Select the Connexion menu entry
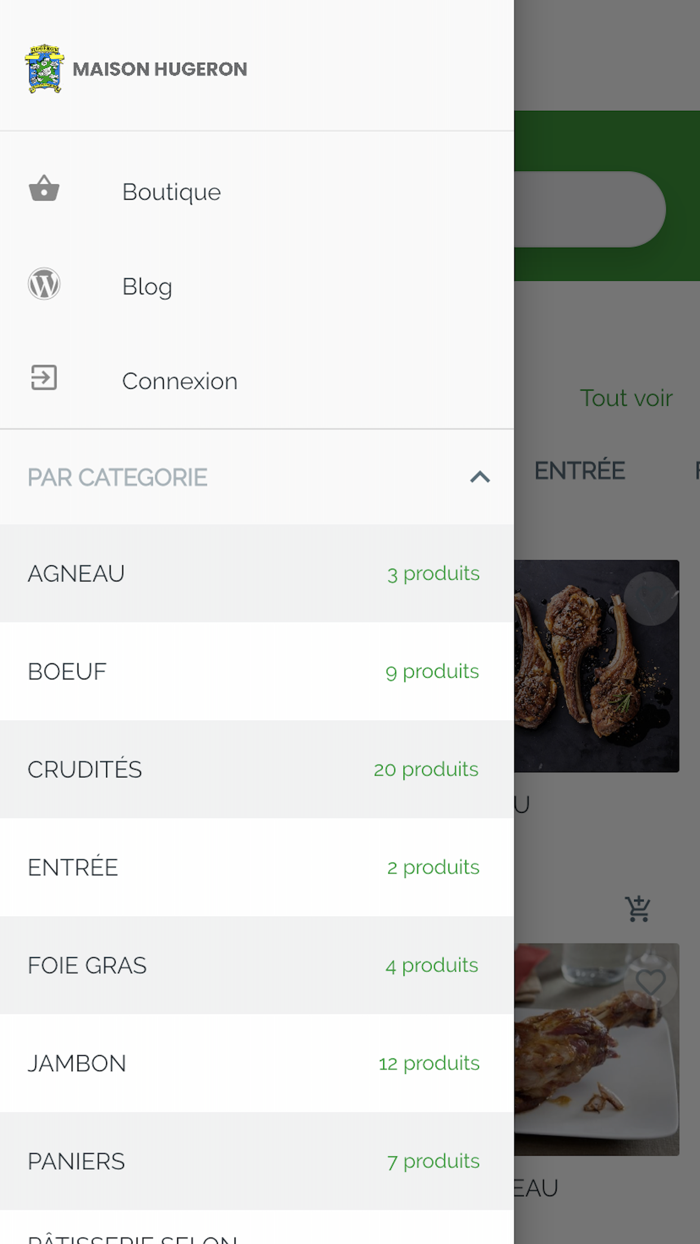 pos(180,381)
